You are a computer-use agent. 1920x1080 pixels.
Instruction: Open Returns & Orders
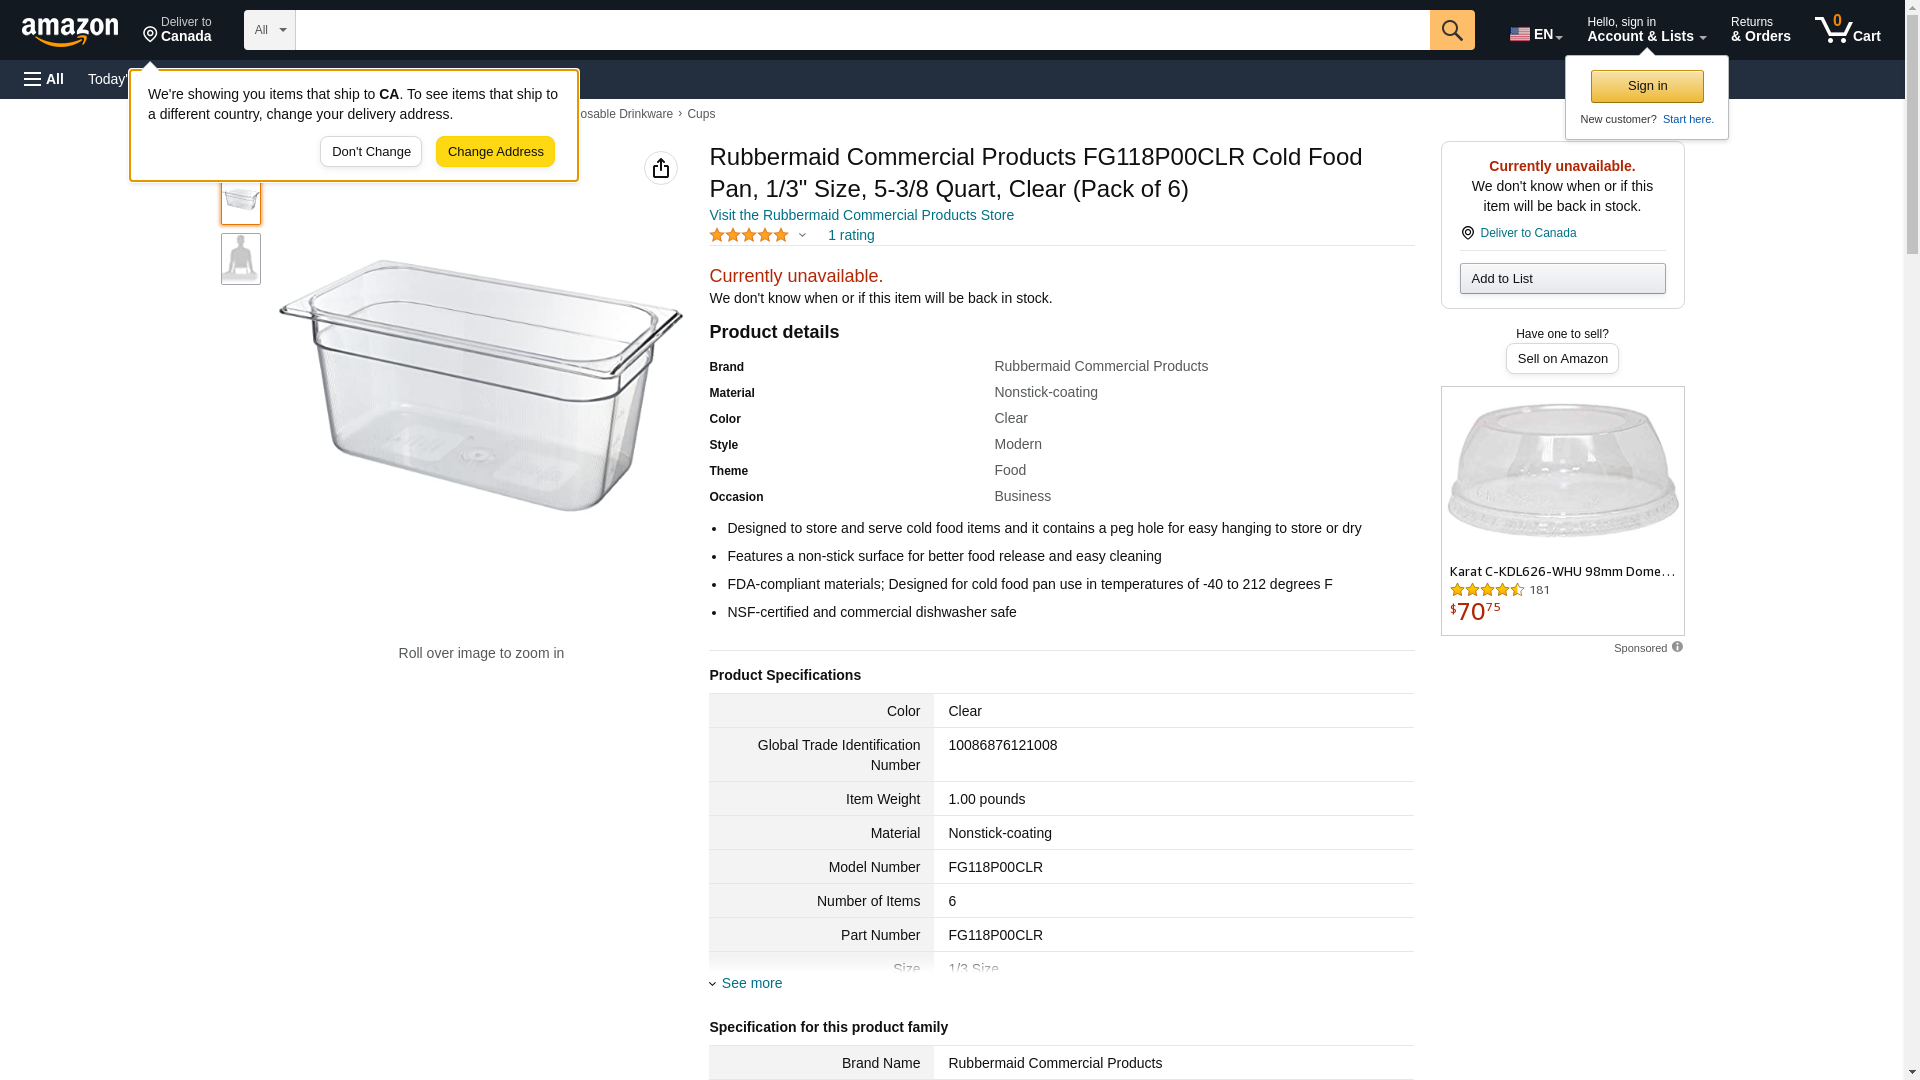[1760, 30]
